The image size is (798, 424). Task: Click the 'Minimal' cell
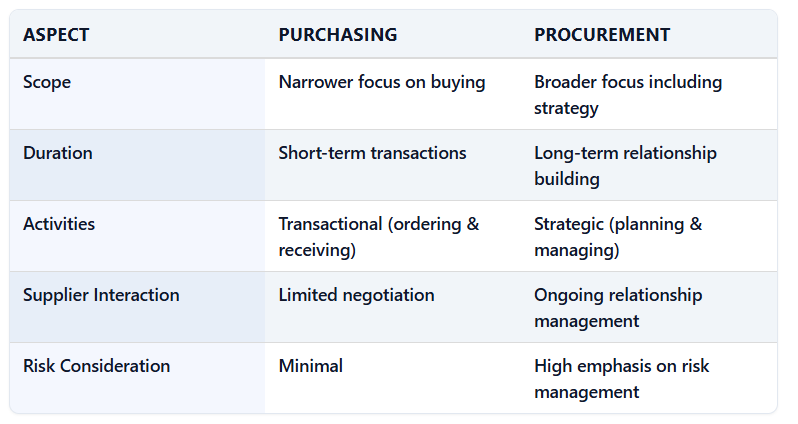pyautogui.click(x=310, y=366)
